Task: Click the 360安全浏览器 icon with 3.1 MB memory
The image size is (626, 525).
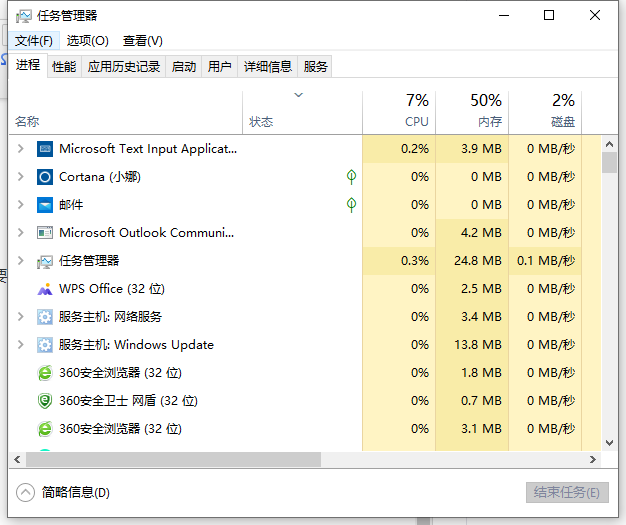Action: 45,429
